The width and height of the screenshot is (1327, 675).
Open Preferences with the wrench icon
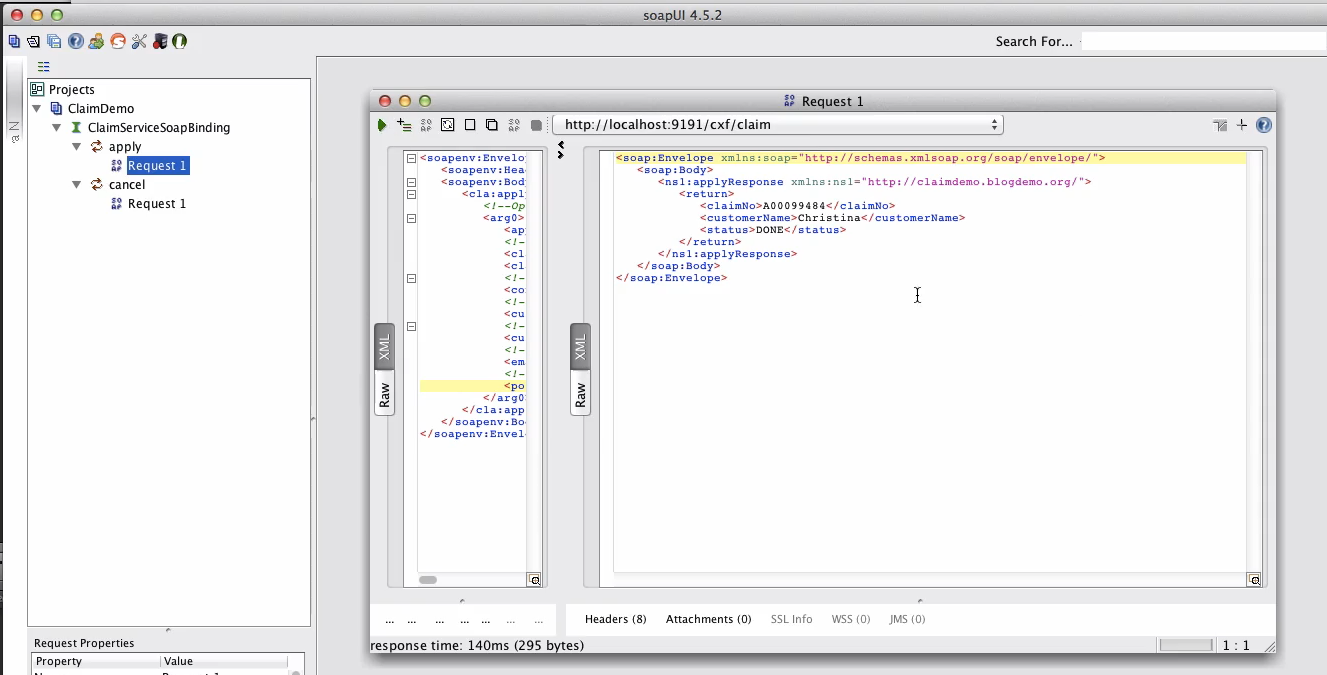(138, 41)
